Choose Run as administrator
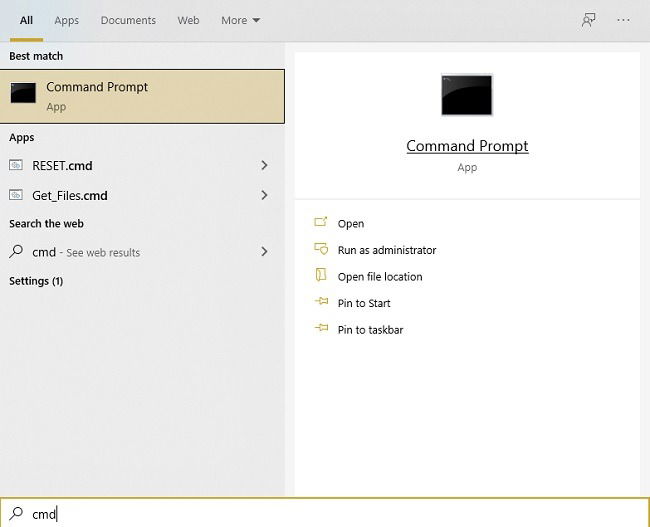The height and width of the screenshot is (527, 650). [387, 250]
